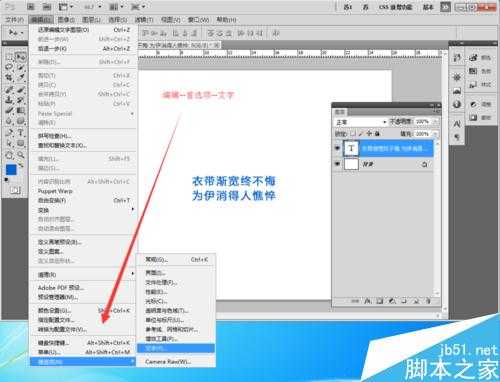Select the Clone Stamp tool

click(x=9, y=100)
